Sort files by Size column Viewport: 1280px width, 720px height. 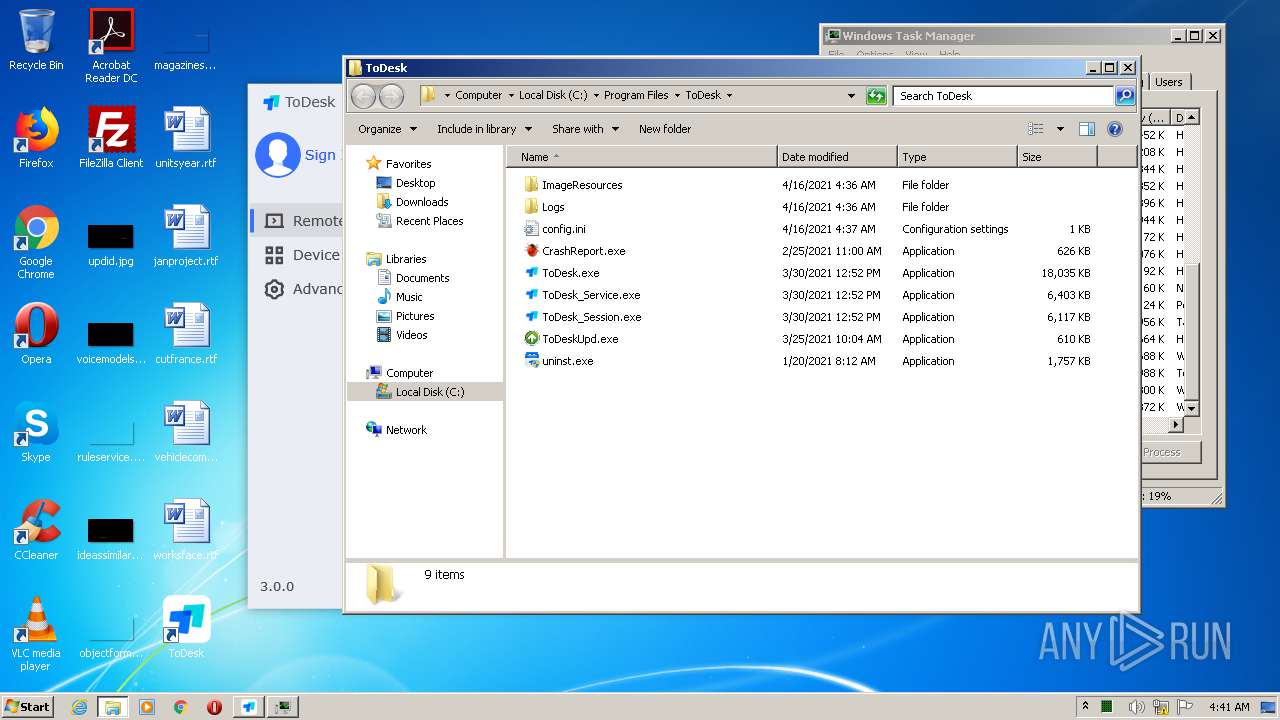coord(1057,157)
